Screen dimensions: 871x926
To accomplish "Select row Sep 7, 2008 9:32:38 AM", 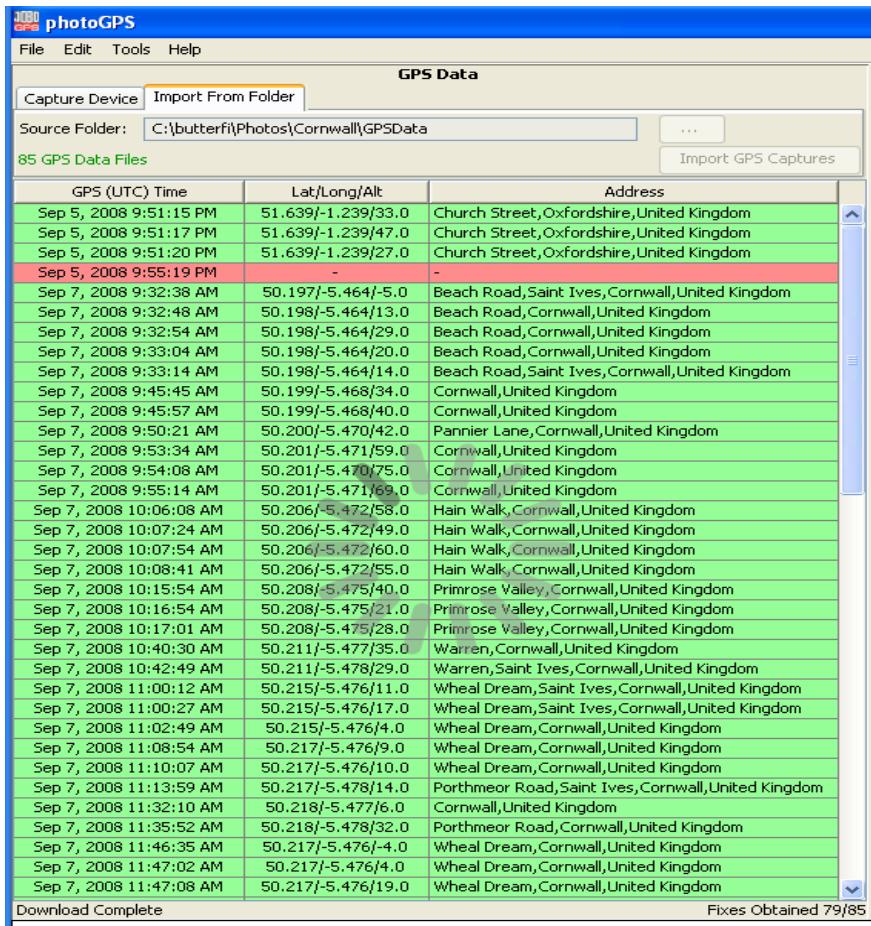I will tap(426, 292).
